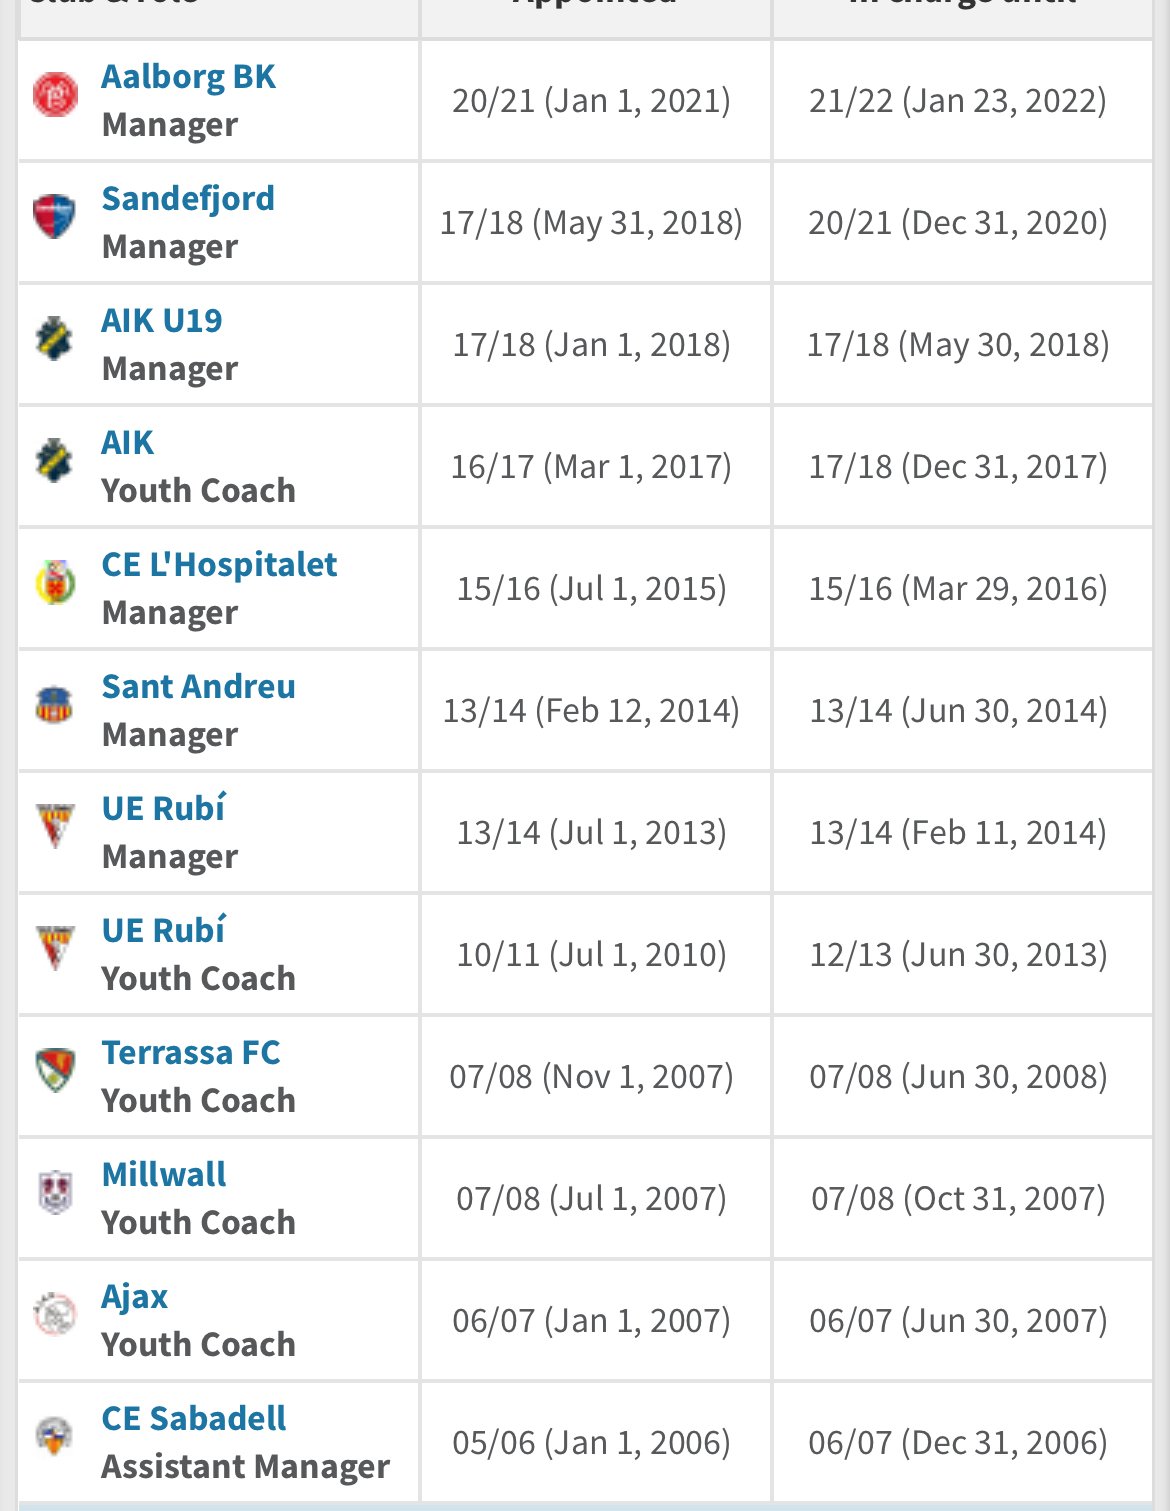The width and height of the screenshot is (1170, 1511).
Task: Open the Terrassa FC club link
Action: coord(190,1053)
